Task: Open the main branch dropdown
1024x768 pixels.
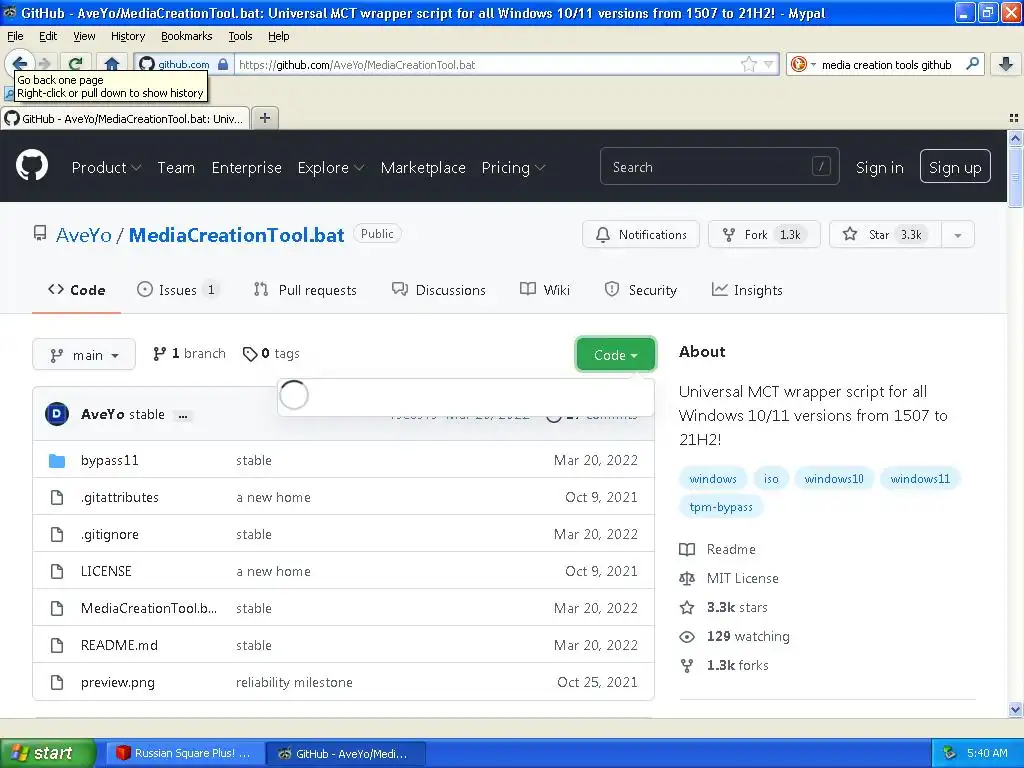Action: [x=84, y=355]
